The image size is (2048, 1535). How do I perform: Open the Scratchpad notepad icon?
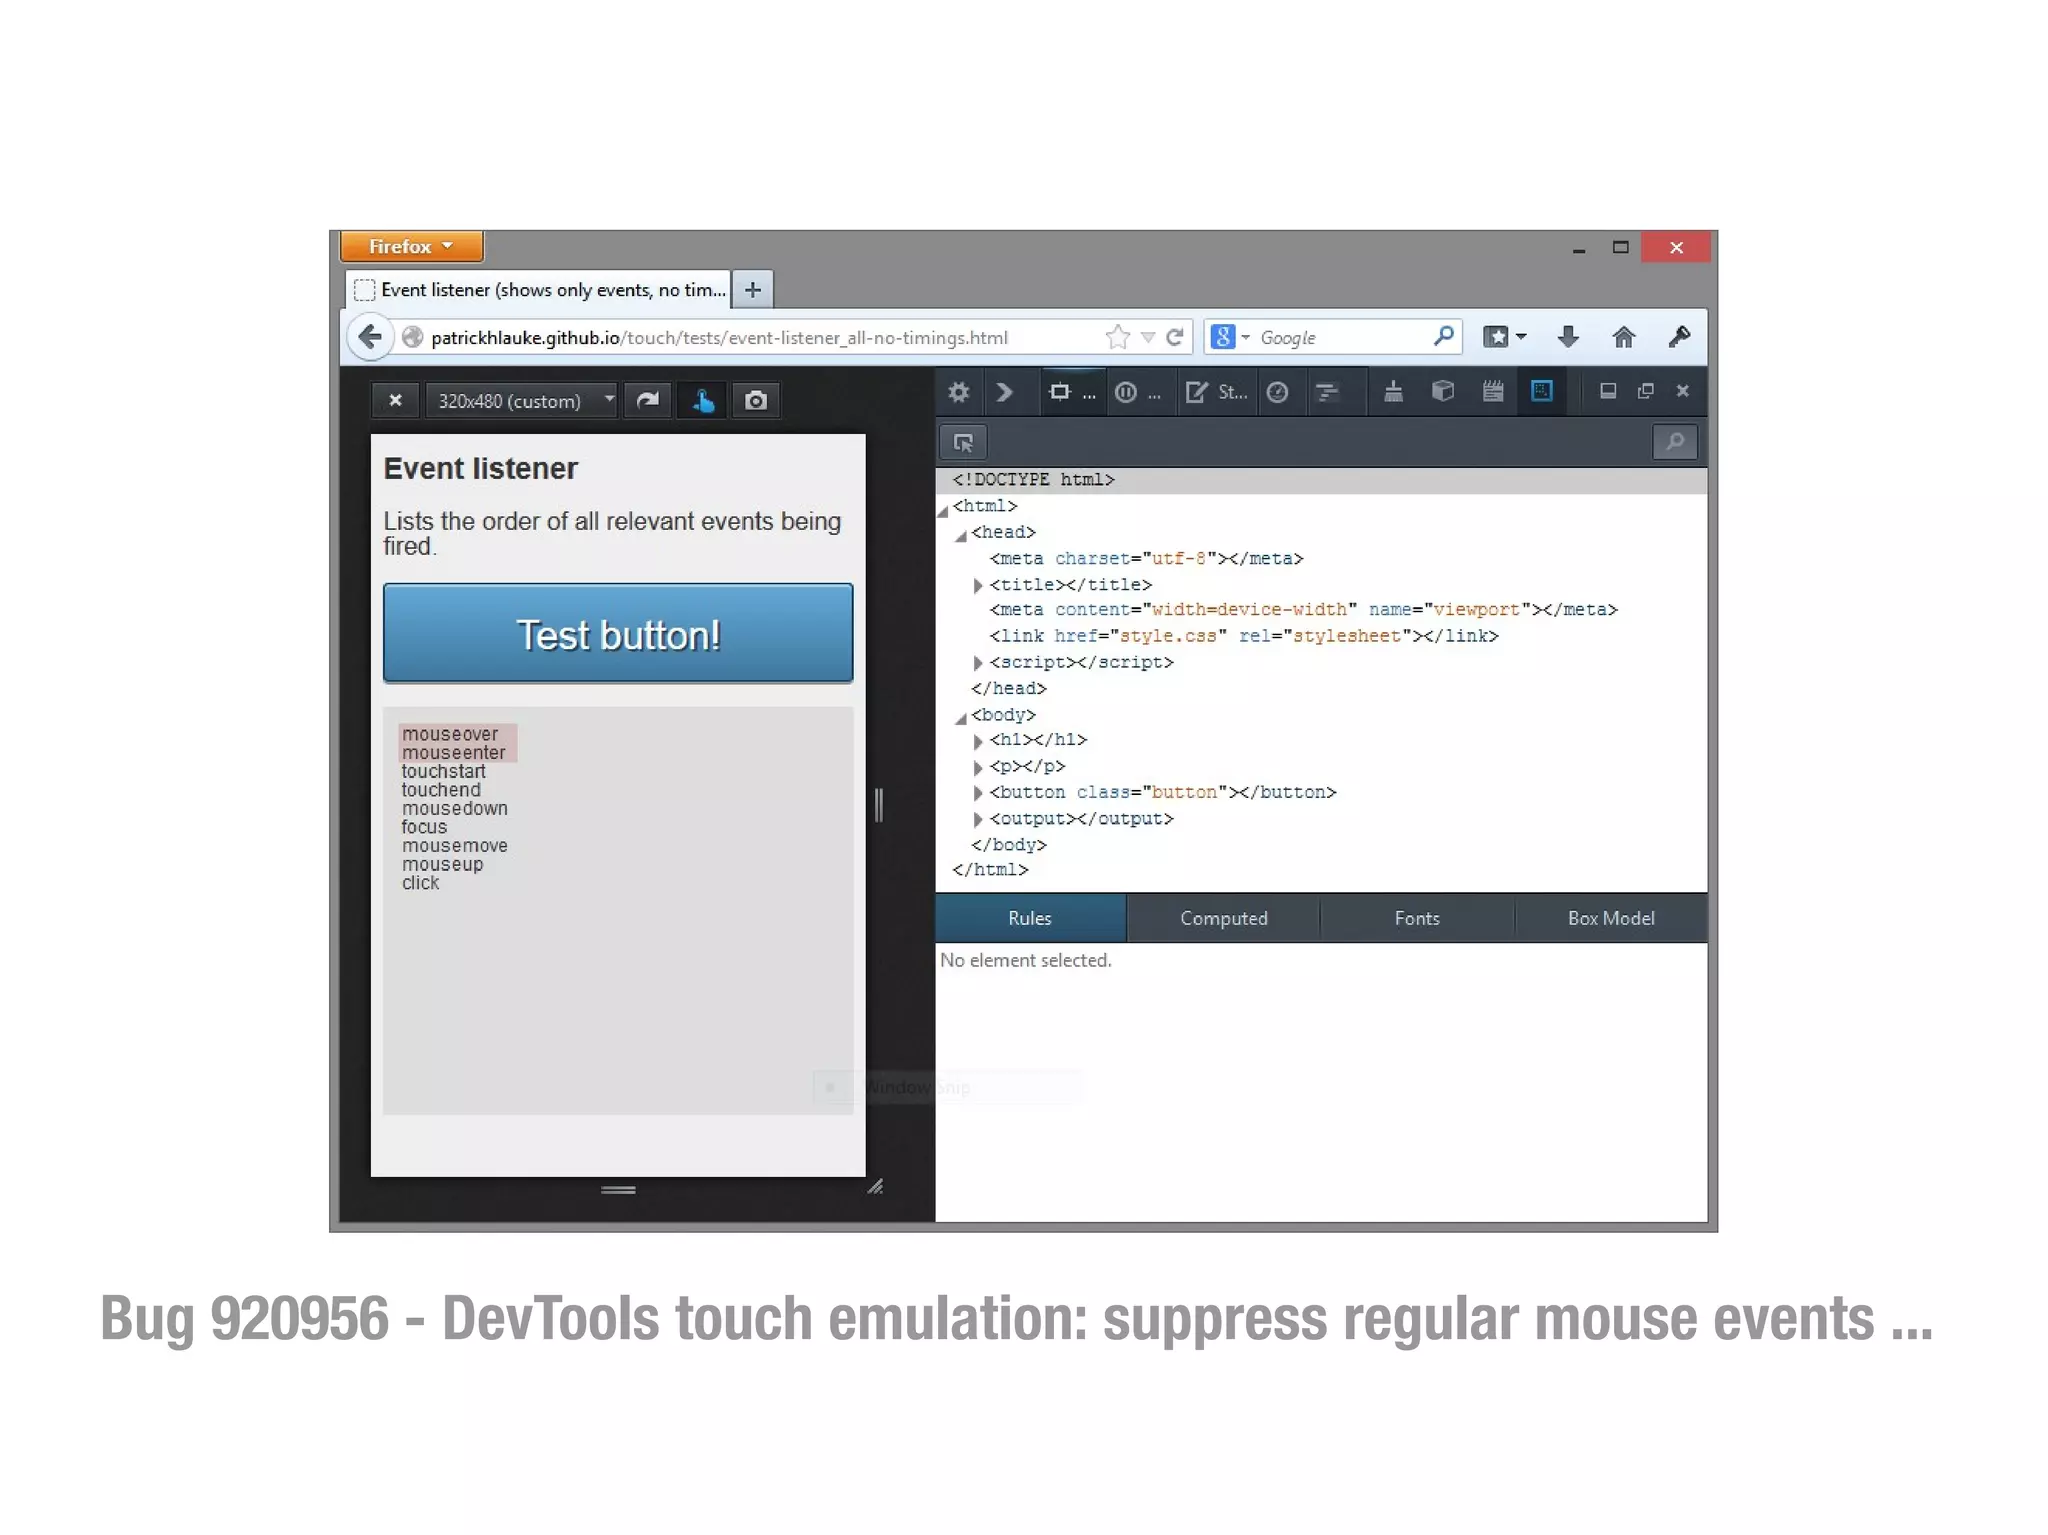1493,391
